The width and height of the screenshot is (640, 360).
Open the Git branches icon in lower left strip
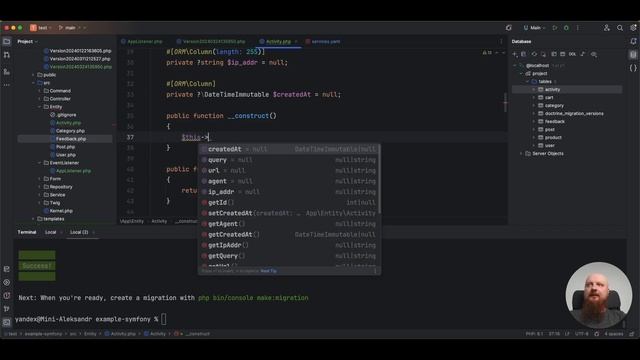7,309
